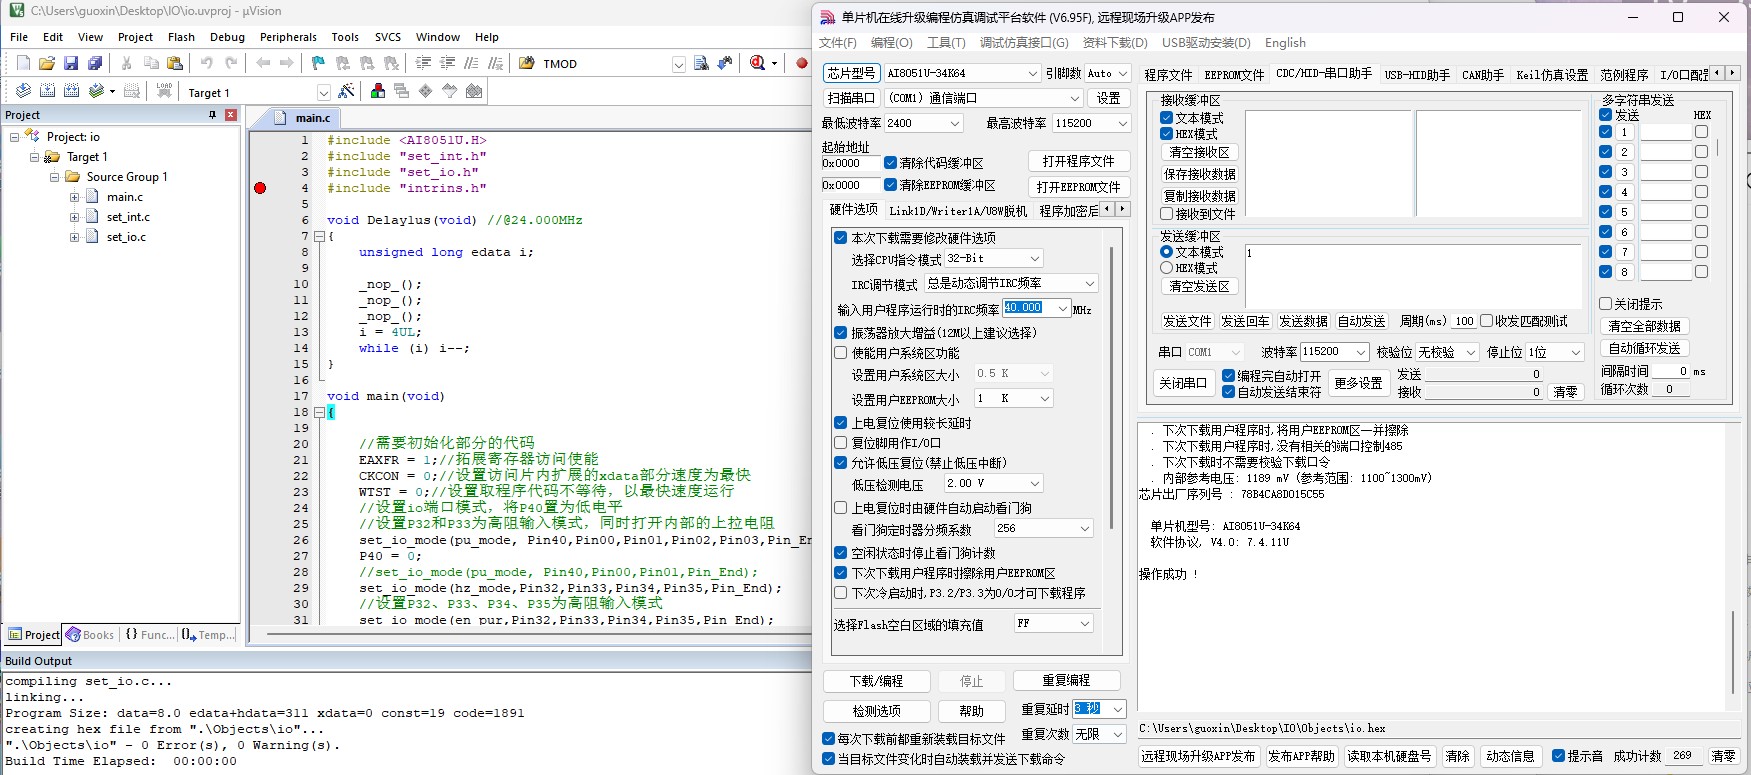Click the Cut scissors icon

pos(127,63)
